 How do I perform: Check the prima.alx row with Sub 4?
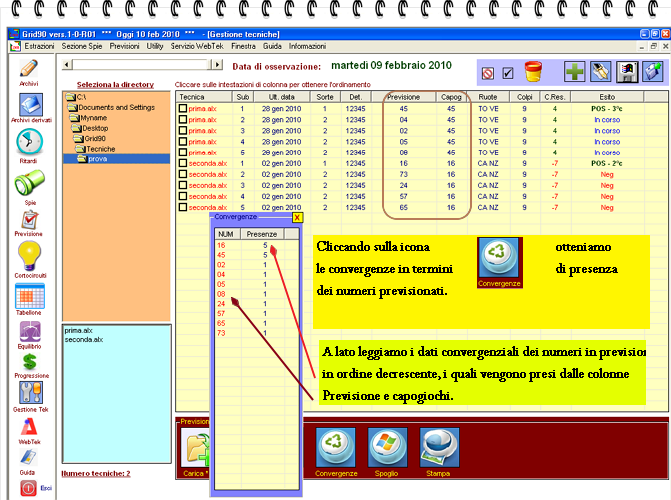[183, 142]
